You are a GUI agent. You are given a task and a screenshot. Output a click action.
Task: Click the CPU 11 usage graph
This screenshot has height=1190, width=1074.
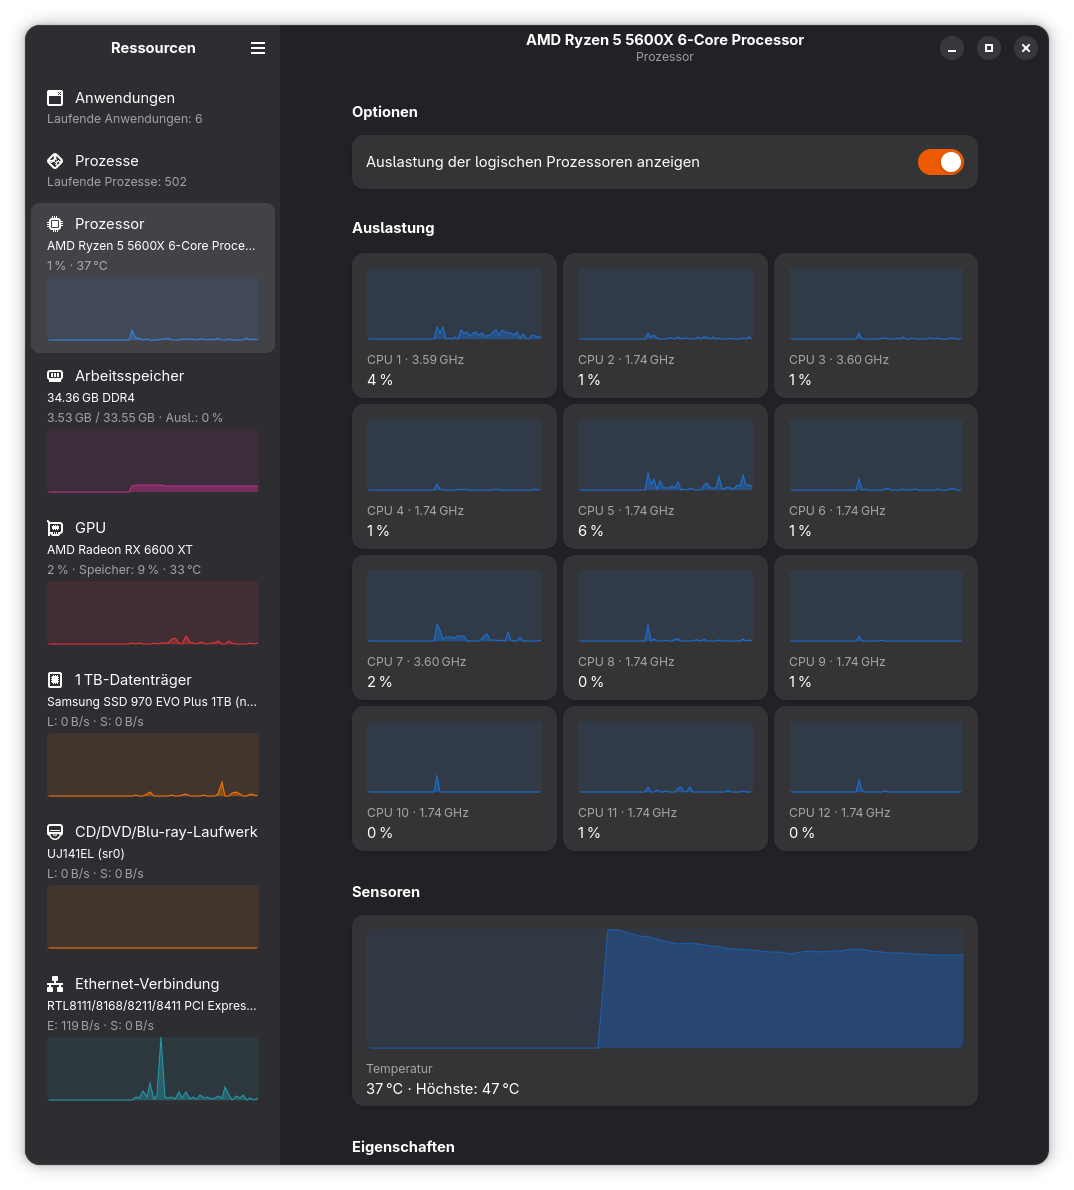(665, 757)
